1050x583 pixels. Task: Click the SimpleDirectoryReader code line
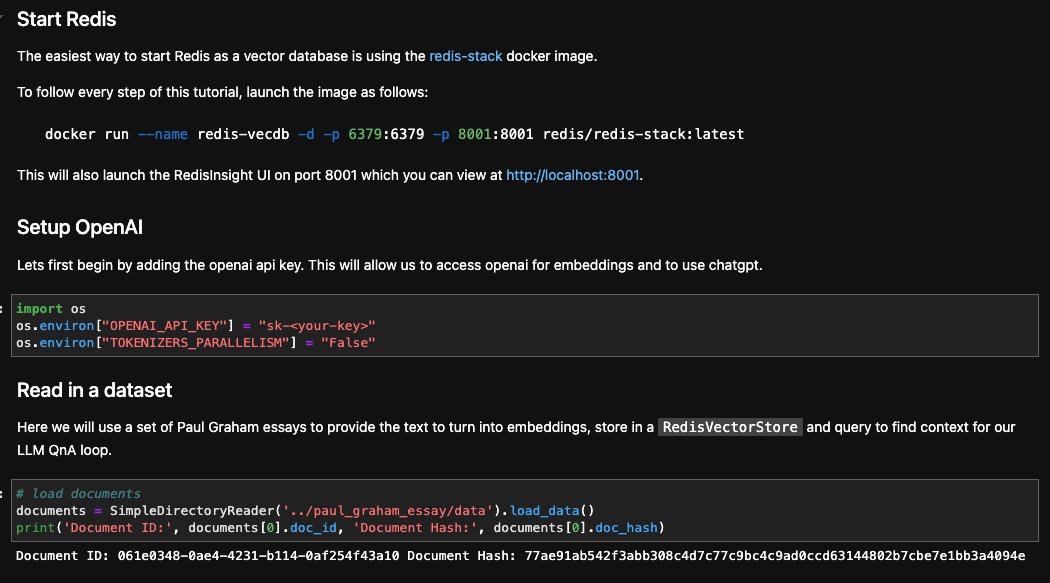pos(305,511)
